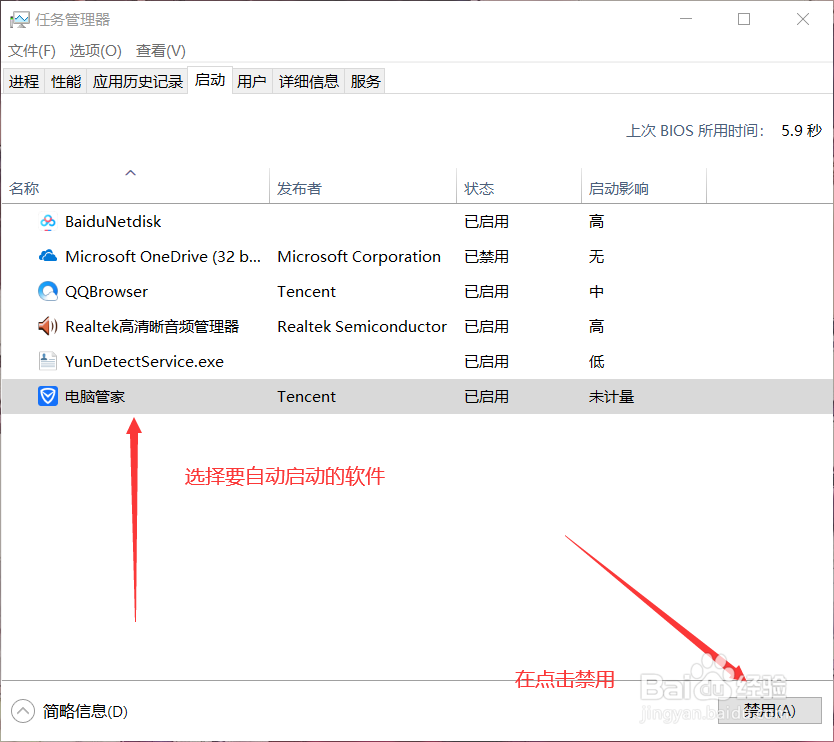Click the 5.9 秒 BIOS time value
The image size is (834, 742).
tap(802, 131)
